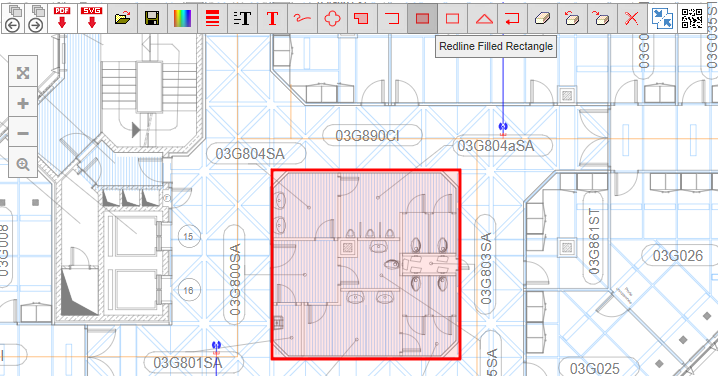This screenshot has height=376, width=718.
Task: Export the drawing as PDF
Action: (62, 18)
